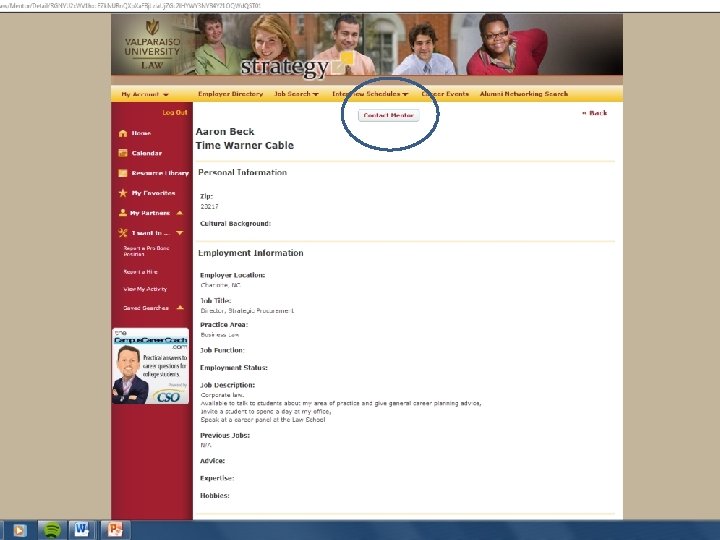Screen dimensions: 720x540
Task: Open the Career Events menu item
Action: coord(445,94)
